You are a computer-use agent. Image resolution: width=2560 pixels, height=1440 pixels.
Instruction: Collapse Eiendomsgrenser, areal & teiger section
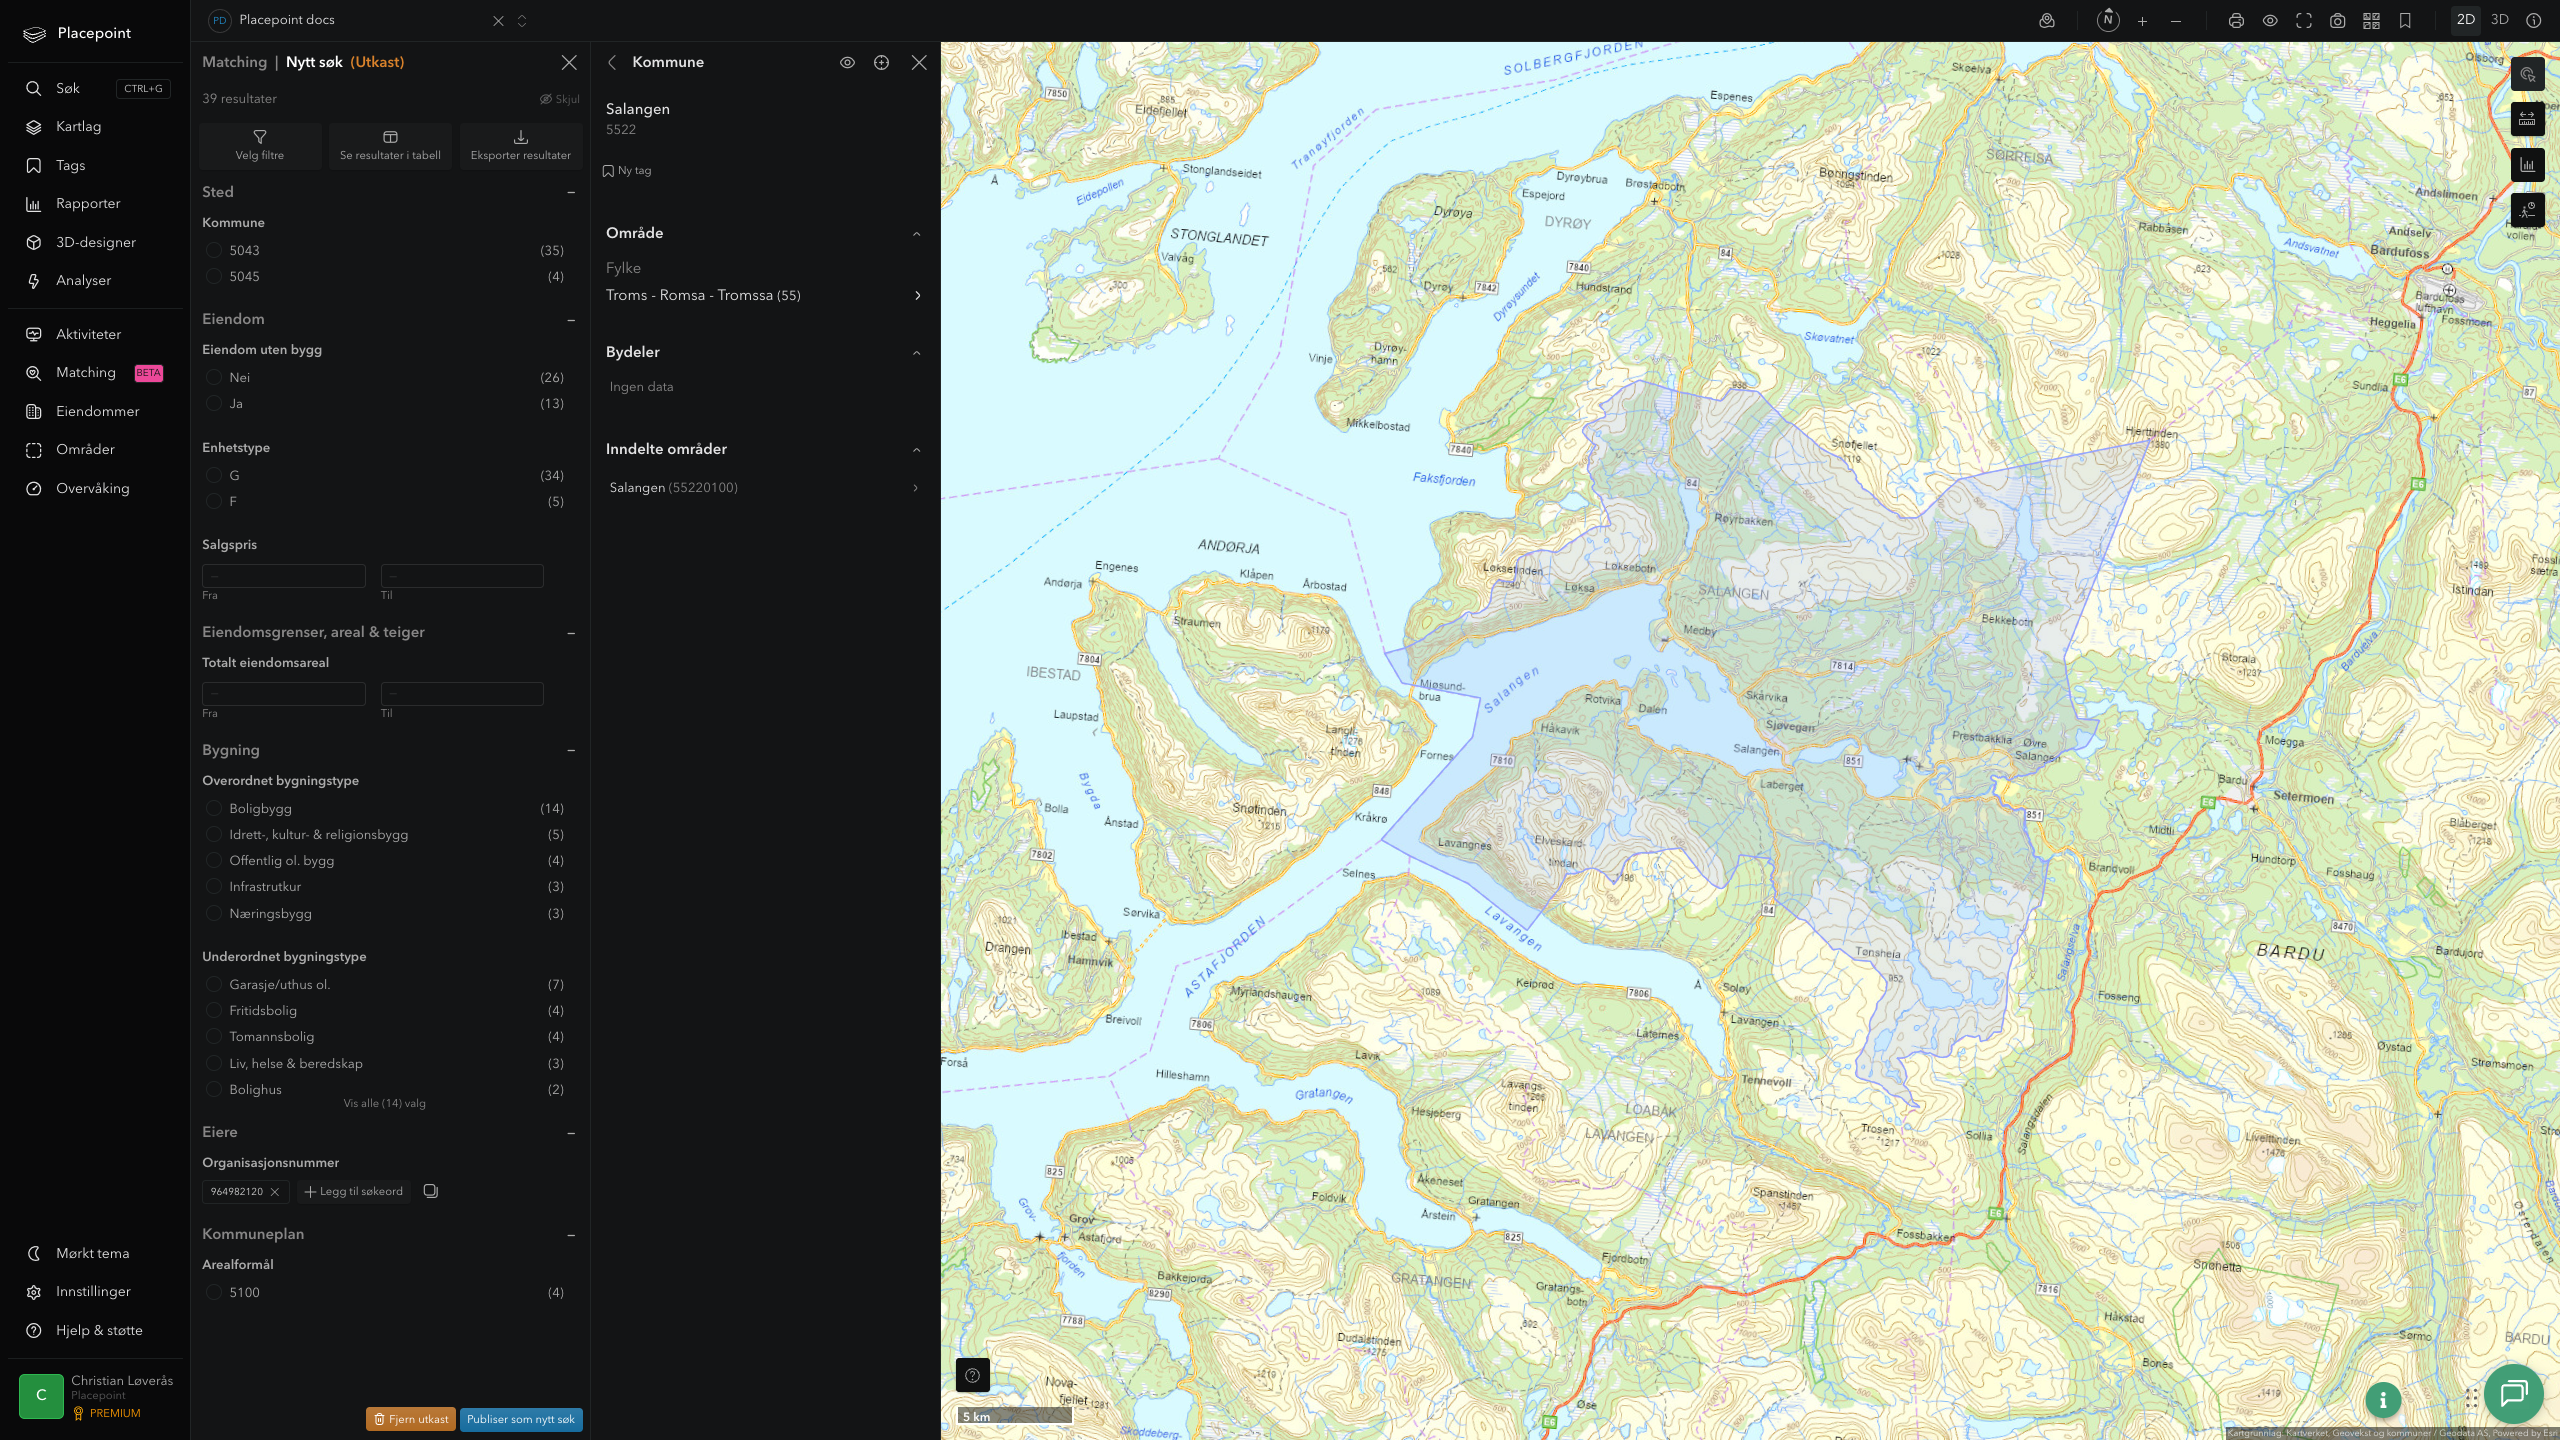tap(571, 633)
